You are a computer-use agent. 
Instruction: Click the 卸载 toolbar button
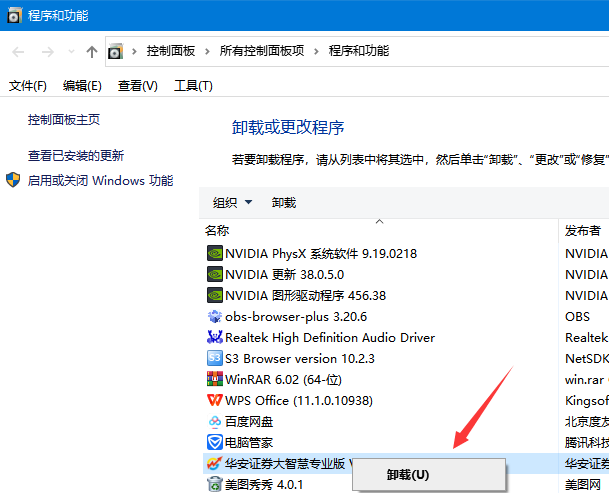[284, 202]
